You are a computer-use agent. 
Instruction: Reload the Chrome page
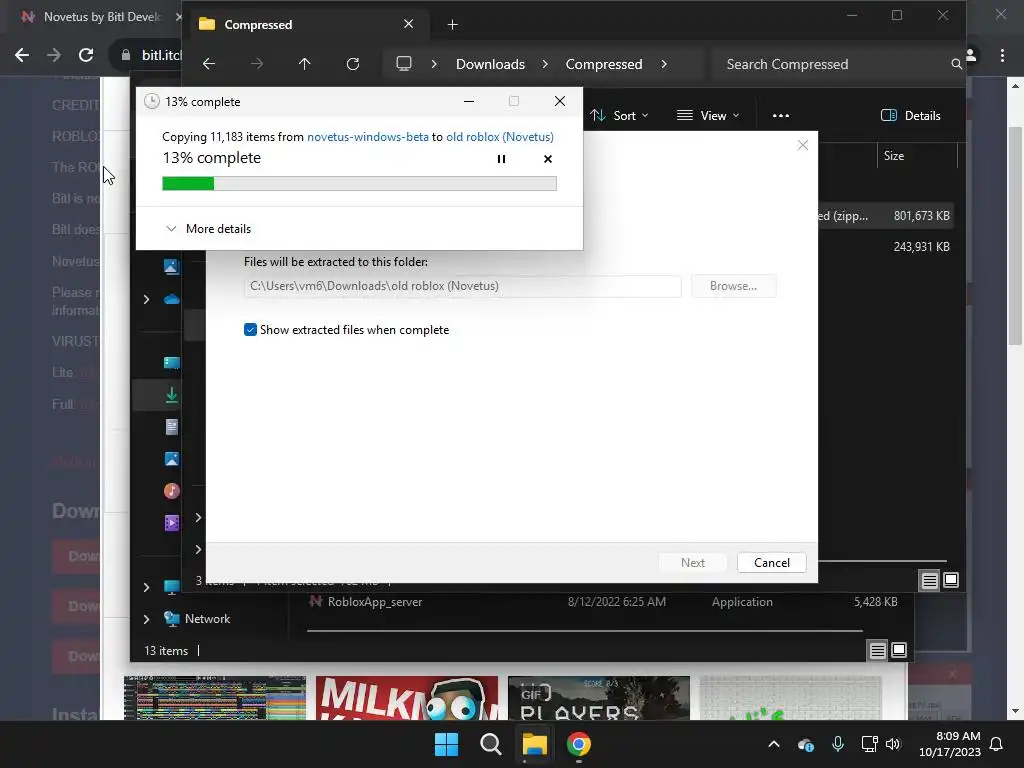tap(86, 55)
